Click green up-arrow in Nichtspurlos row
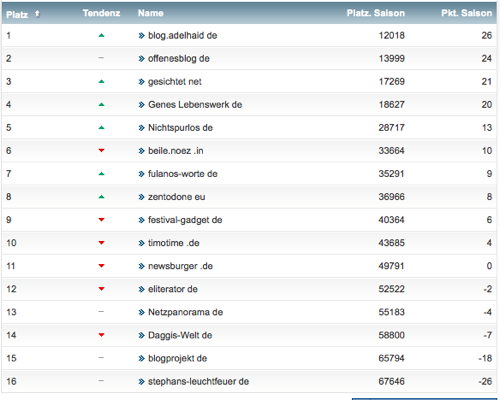The width and height of the screenshot is (500, 400). [x=101, y=127]
